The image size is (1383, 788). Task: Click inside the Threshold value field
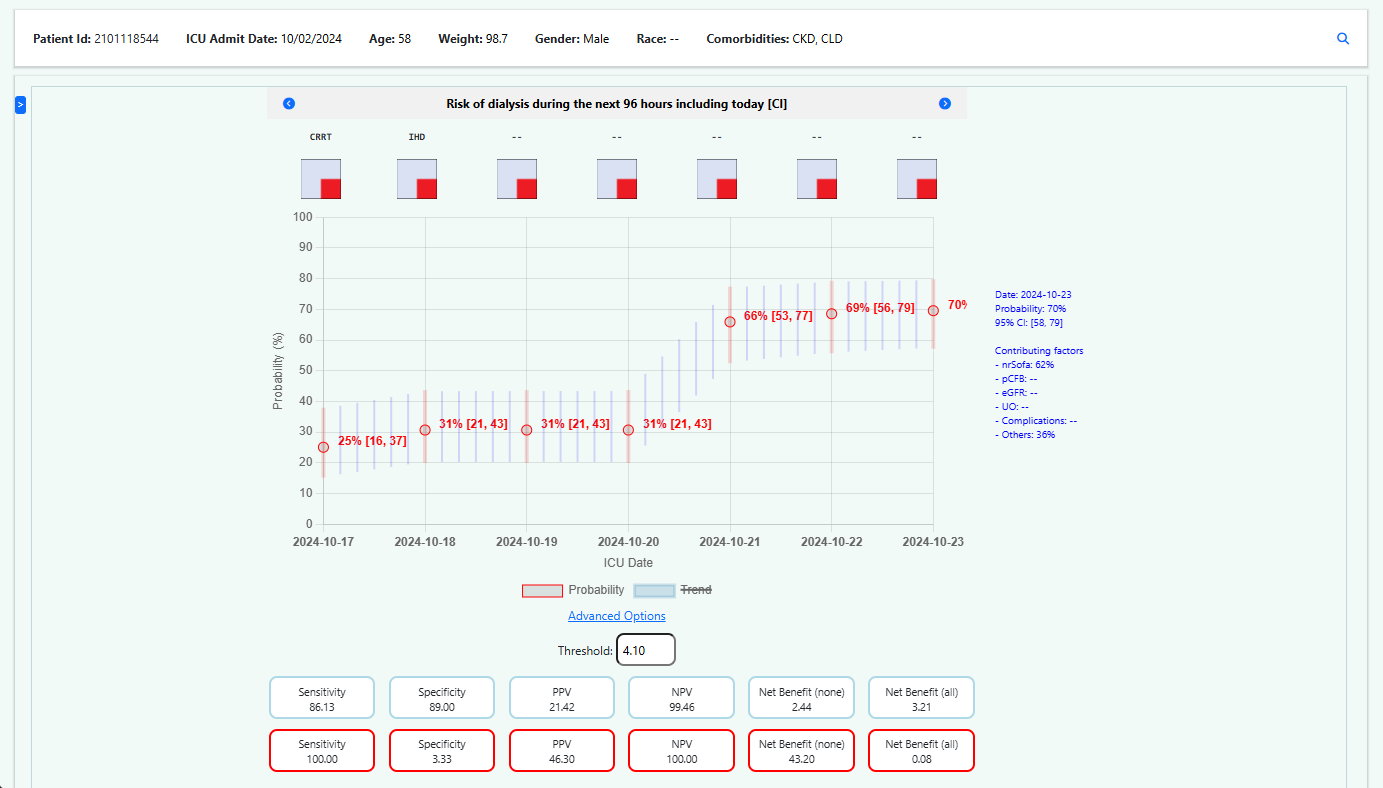(x=645, y=649)
